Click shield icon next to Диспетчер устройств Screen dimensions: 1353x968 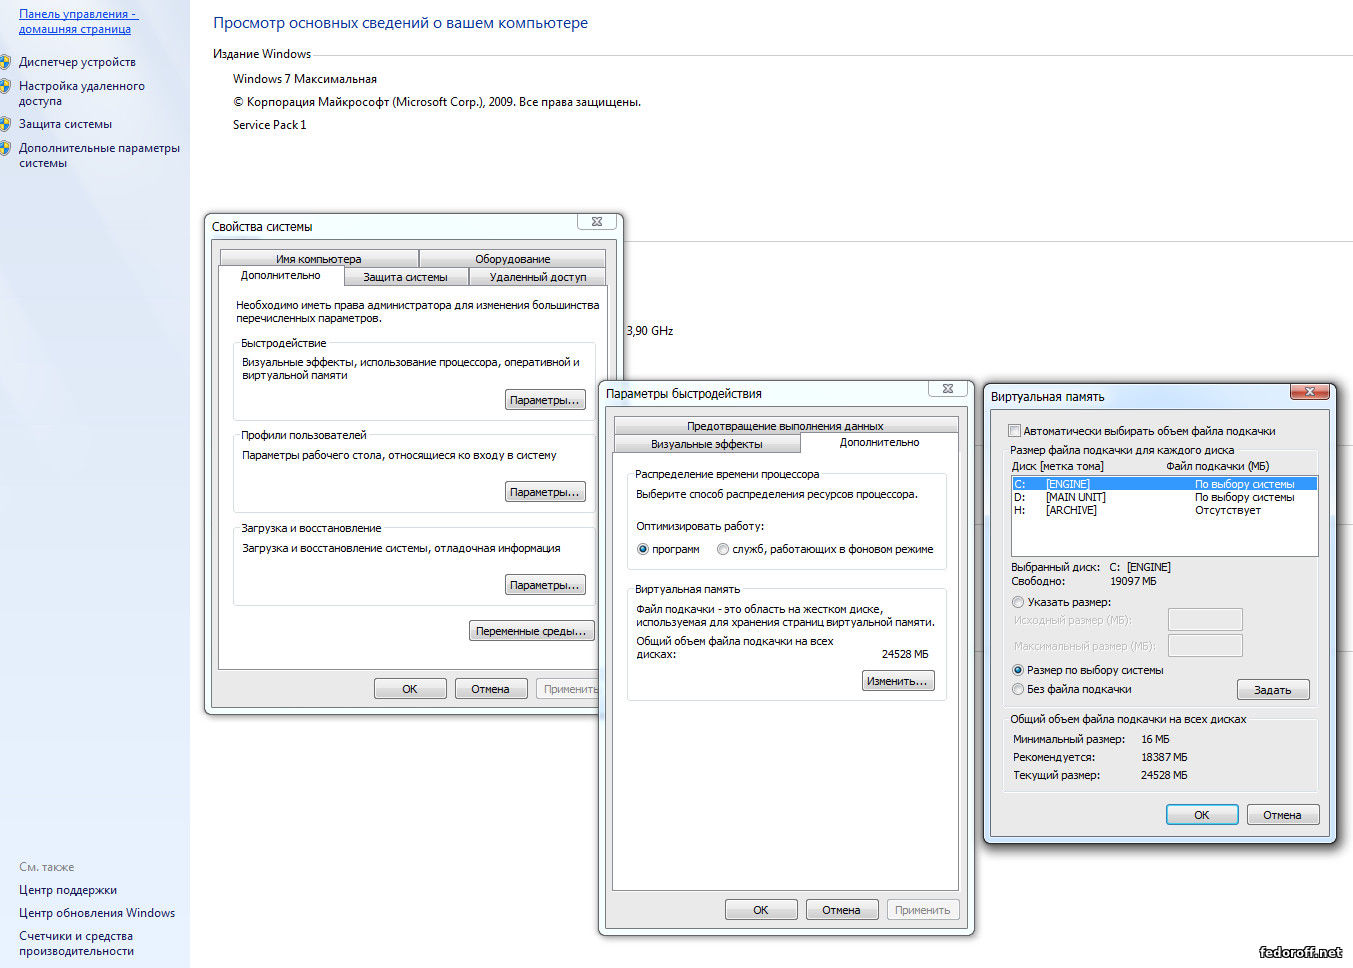click(5, 62)
